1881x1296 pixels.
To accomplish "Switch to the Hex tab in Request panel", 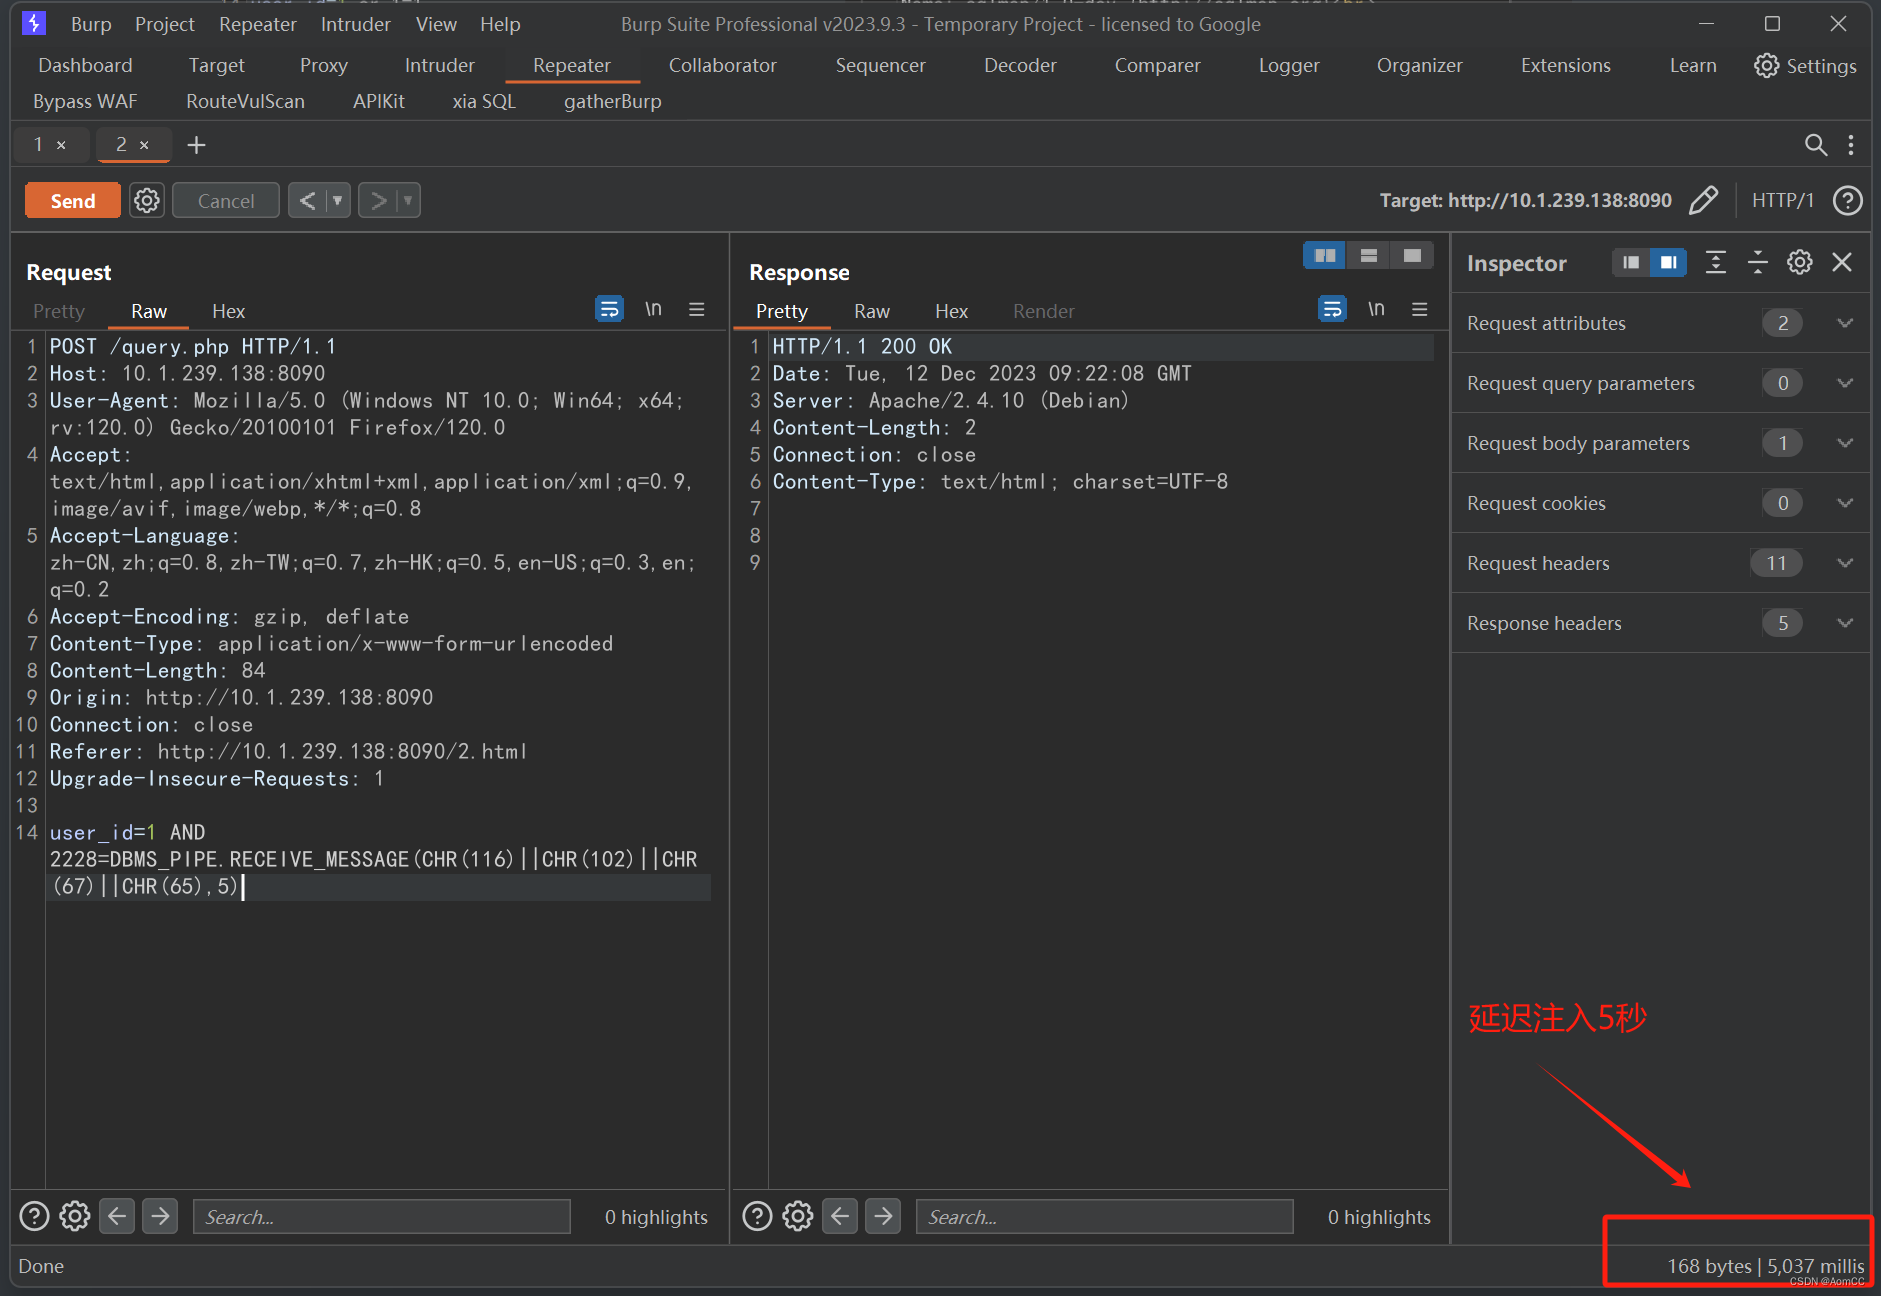I will click(228, 311).
